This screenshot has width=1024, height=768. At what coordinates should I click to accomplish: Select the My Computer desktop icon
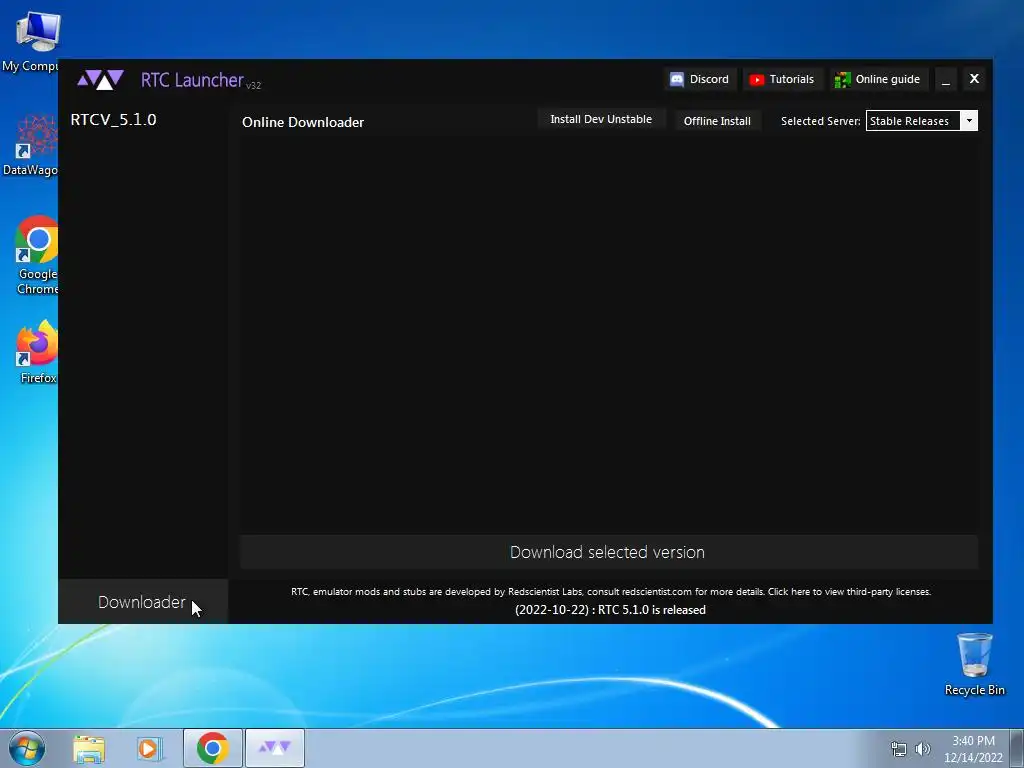(x=30, y=40)
